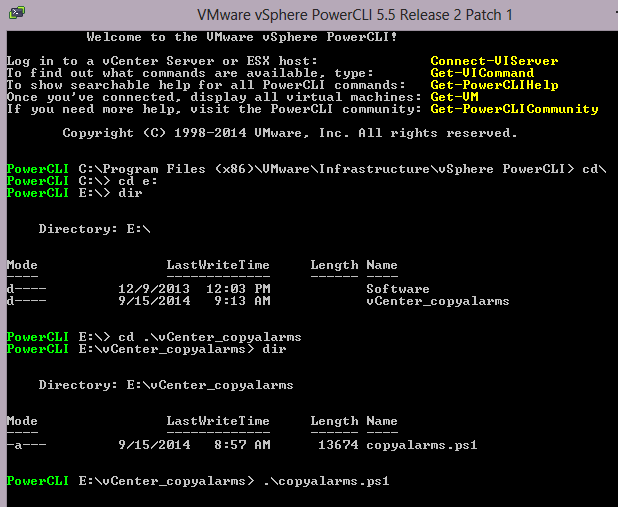Click the VMware copyright notice line
Screen dimensions: 618x507
(x=290, y=133)
